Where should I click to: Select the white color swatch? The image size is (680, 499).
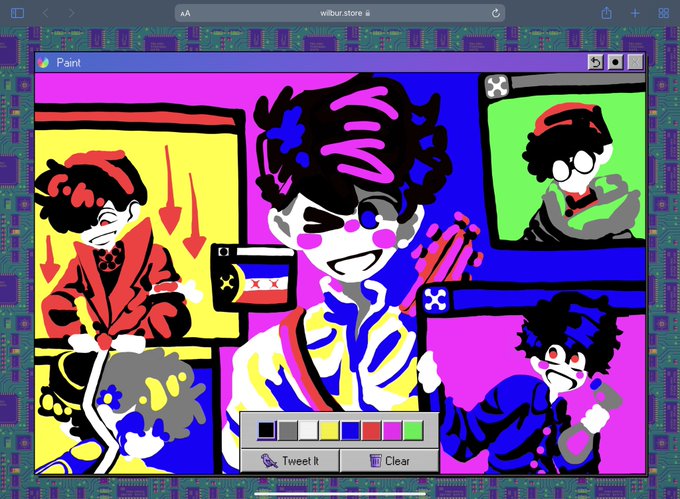point(308,430)
